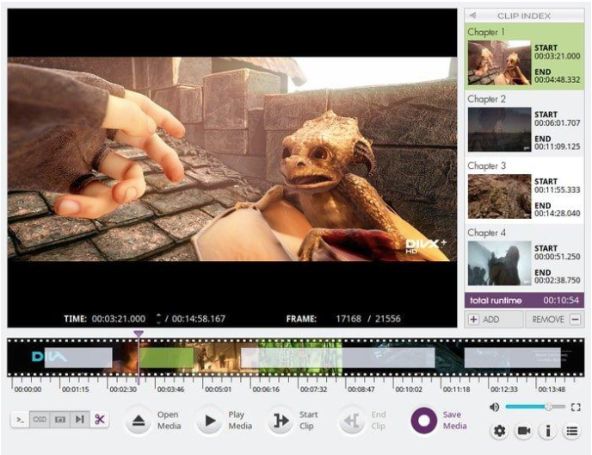Screen dimensions: 592x455
Task: Open the info icon
Action: 548,430
